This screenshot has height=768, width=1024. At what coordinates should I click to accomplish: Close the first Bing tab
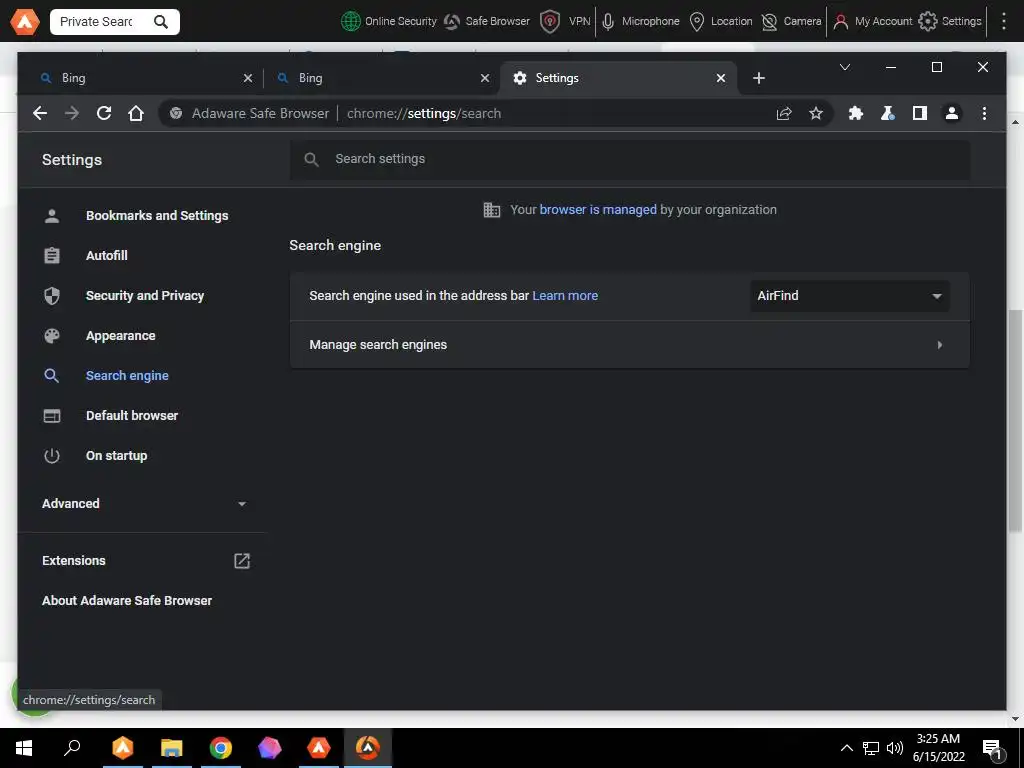(x=248, y=78)
